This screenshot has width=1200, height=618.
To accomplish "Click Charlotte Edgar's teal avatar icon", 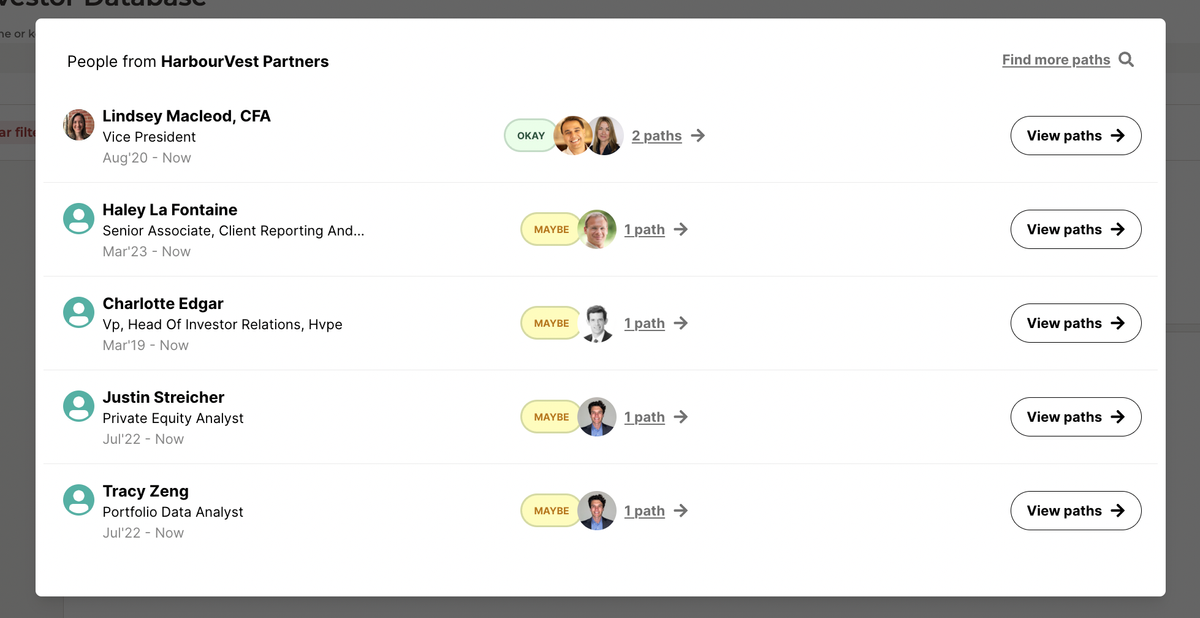I will pos(79,313).
